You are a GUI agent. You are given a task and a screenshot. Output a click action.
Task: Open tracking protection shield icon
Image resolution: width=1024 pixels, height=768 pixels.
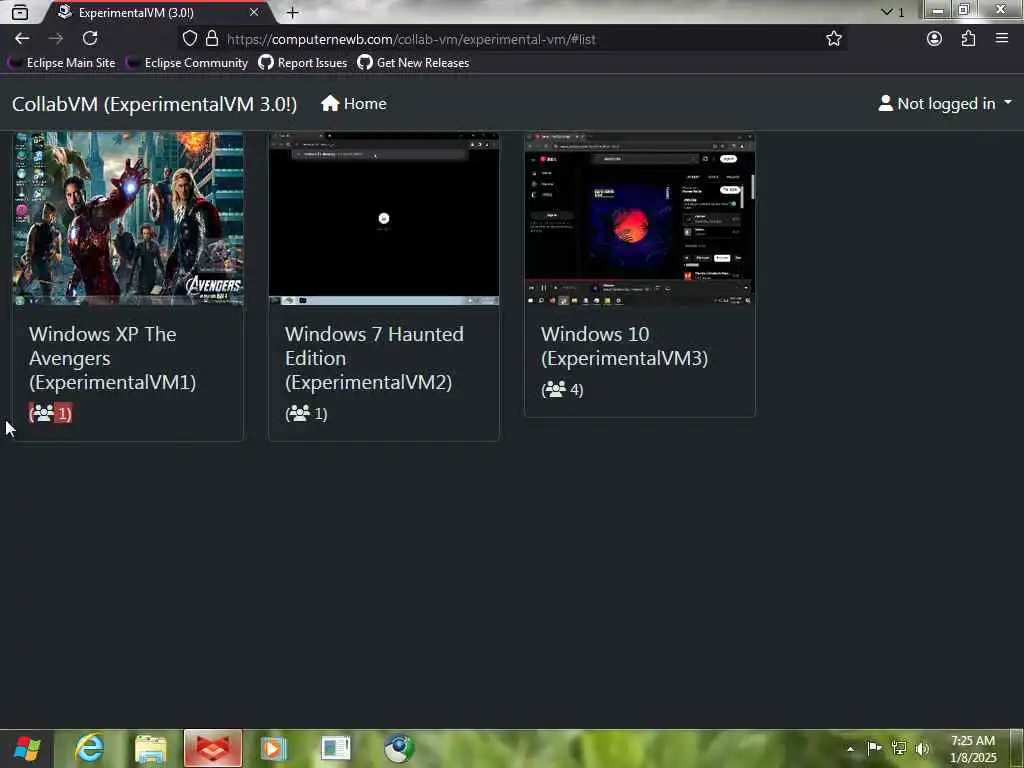(189, 39)
